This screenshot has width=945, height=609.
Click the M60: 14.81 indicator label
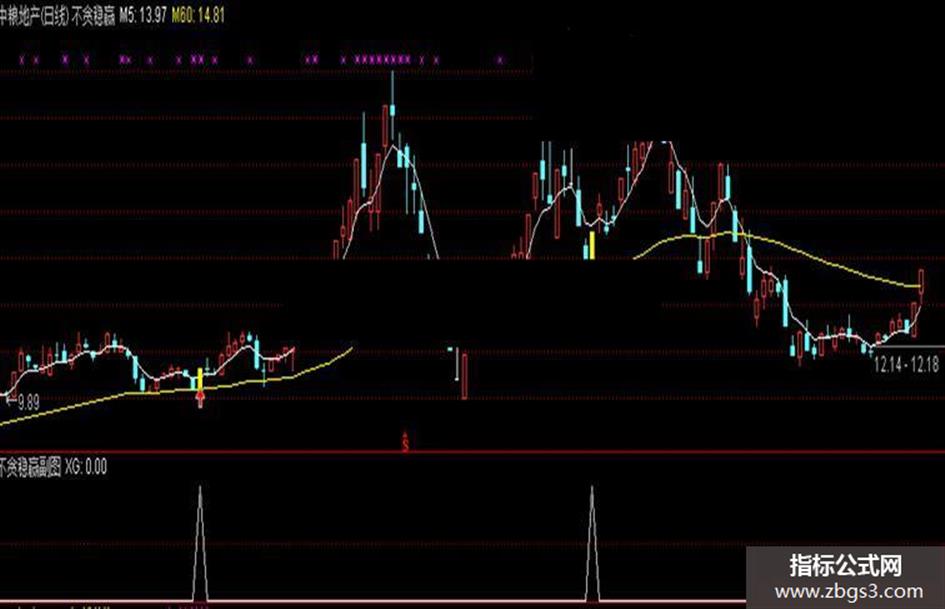click(x=198, y=16)
